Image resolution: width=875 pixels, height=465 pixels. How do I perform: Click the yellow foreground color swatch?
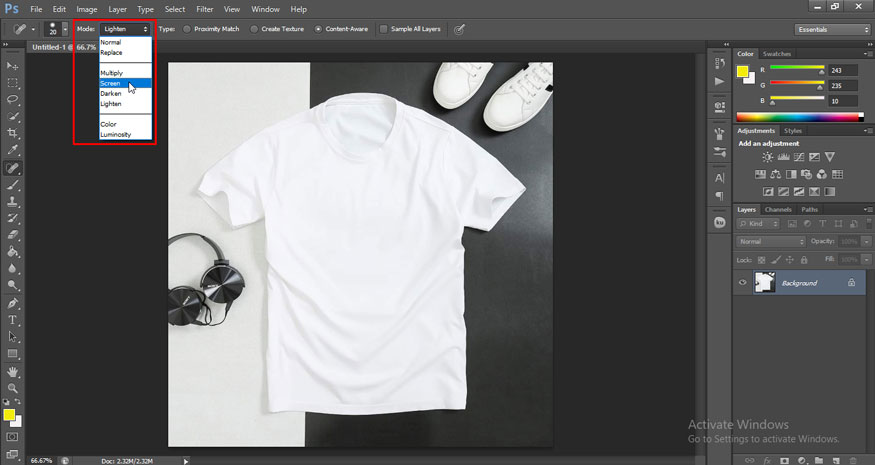tap(9, 413)
